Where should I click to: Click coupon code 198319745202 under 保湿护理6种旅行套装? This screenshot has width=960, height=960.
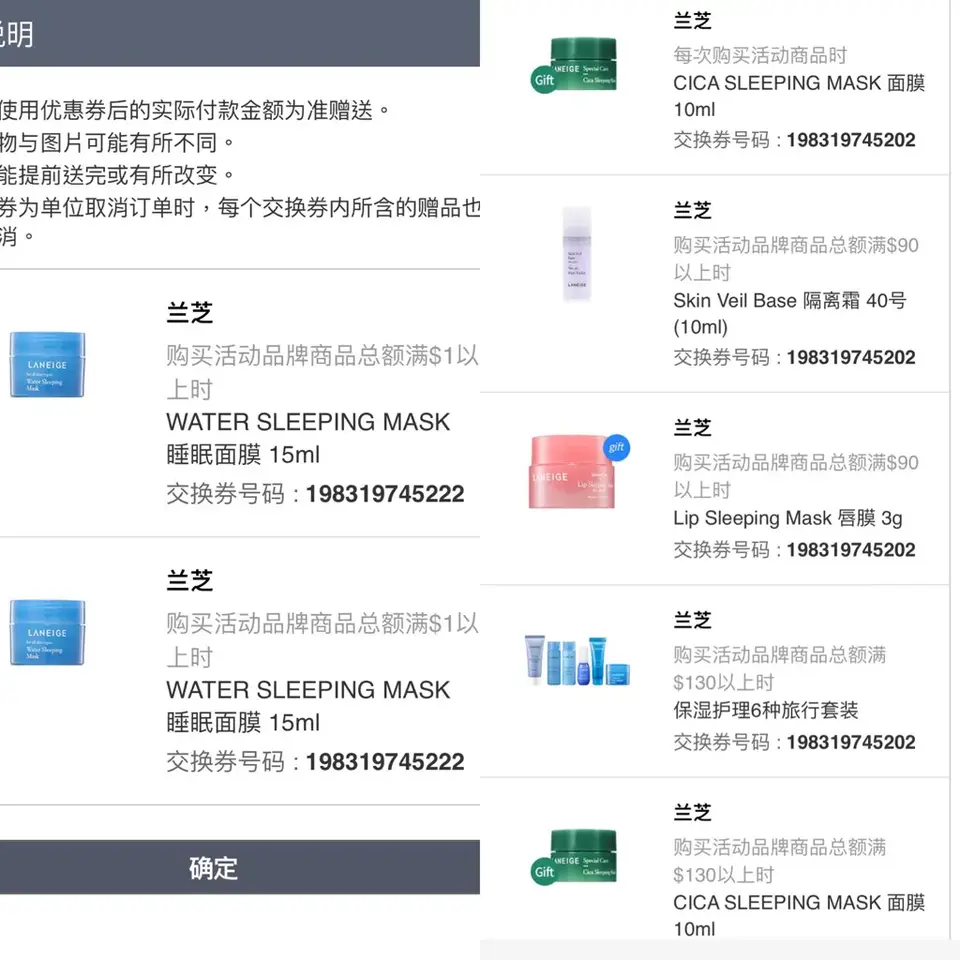[x=851, y=742]
